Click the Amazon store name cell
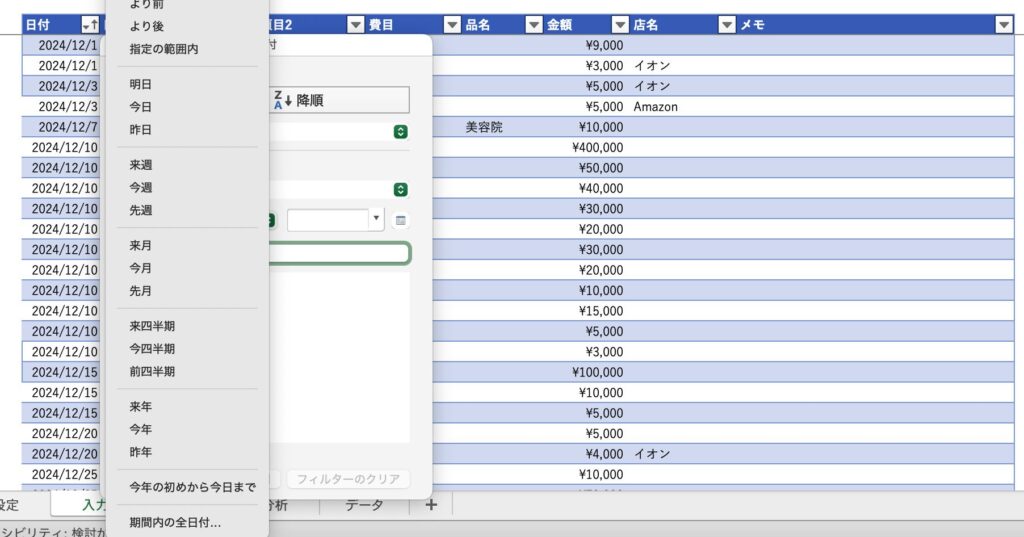Image resolution: width=1024 pixels, height=537 pixels. 655,107
